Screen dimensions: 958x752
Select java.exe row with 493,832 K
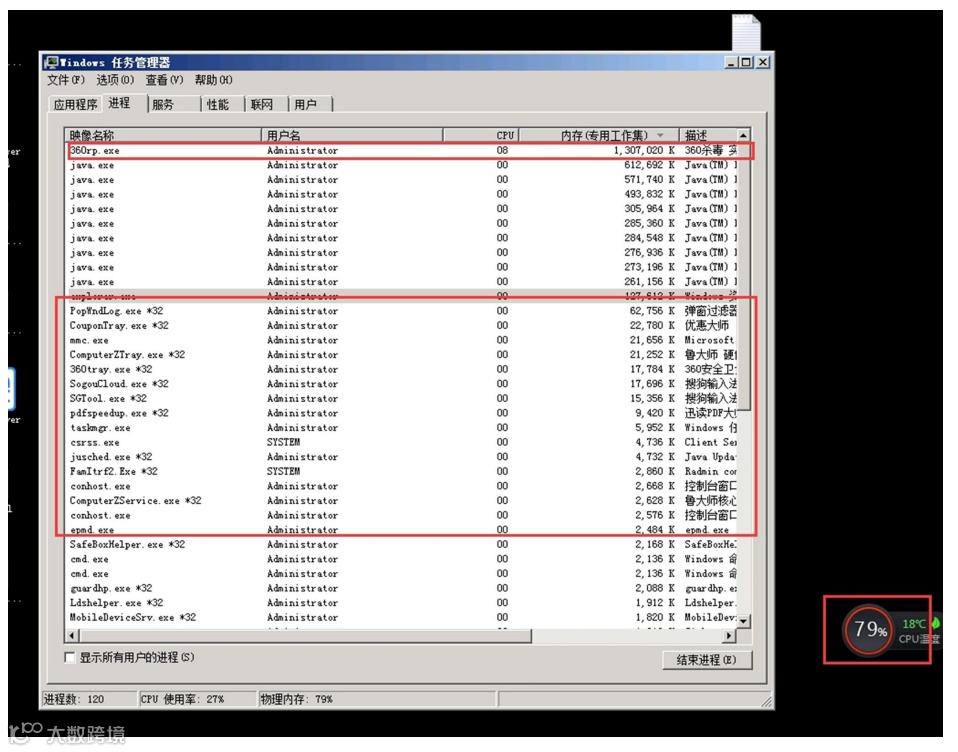click(x=401, y=194)
